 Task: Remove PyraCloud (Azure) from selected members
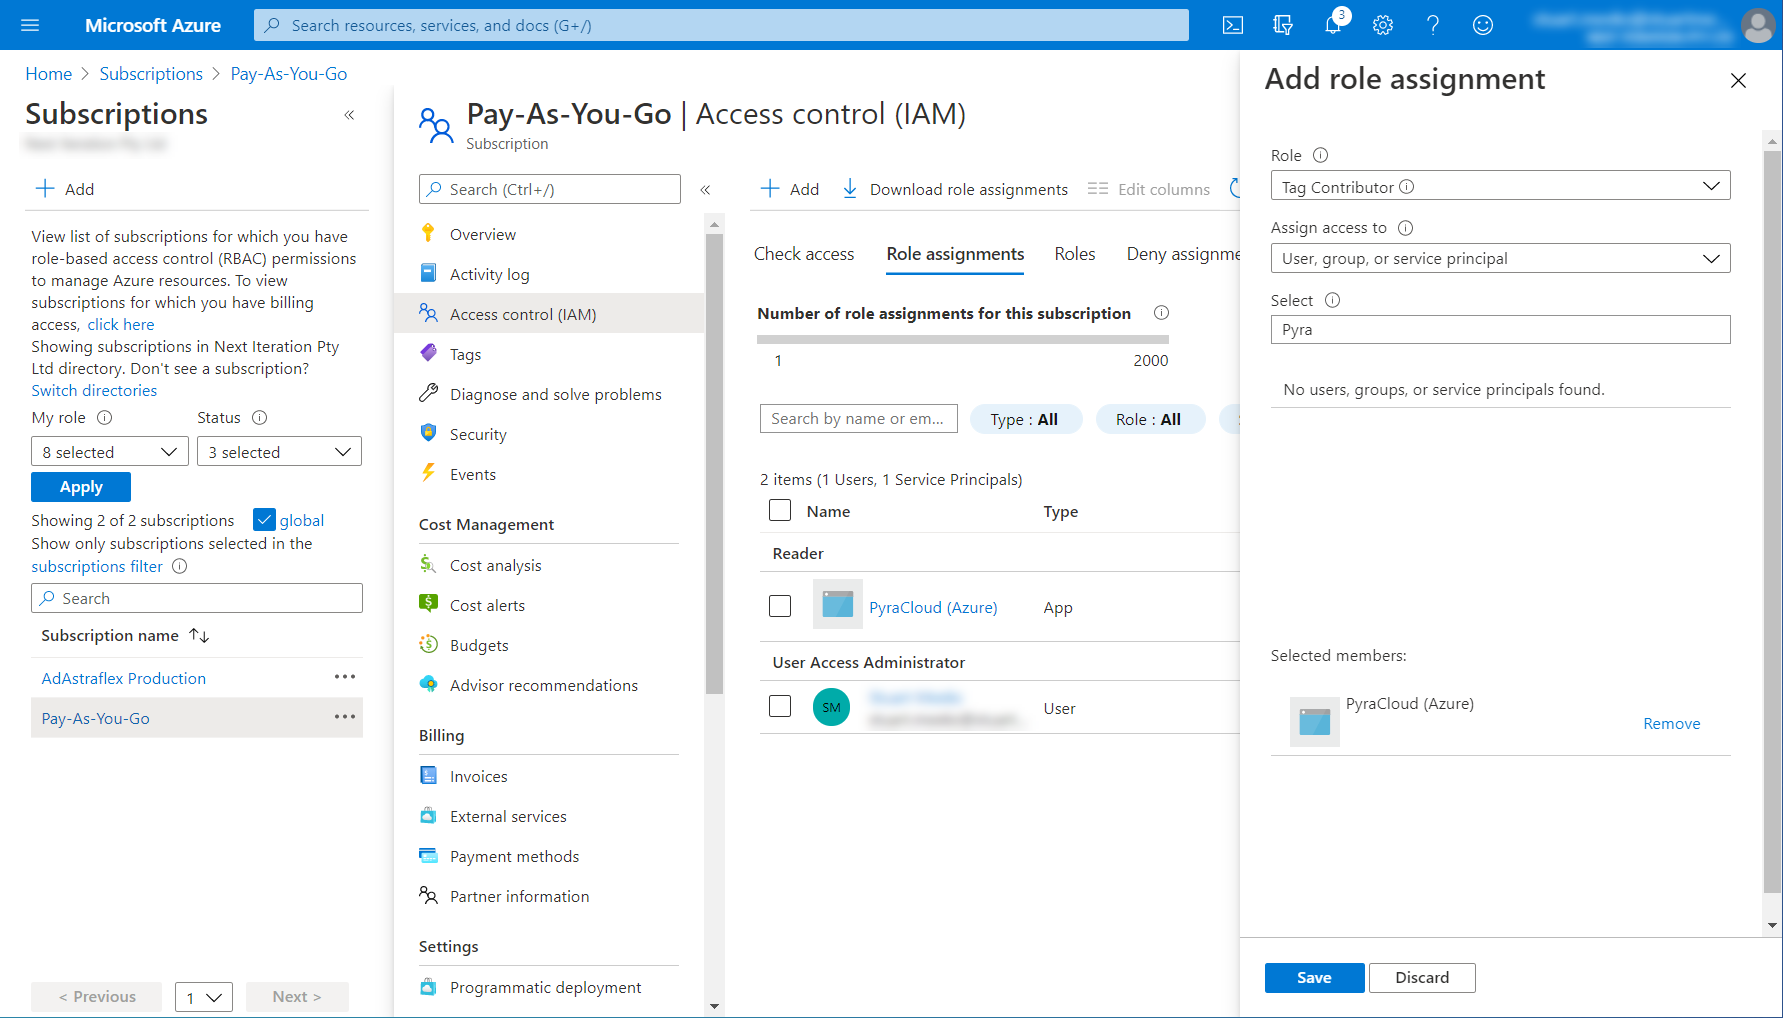click(1671, 723)
